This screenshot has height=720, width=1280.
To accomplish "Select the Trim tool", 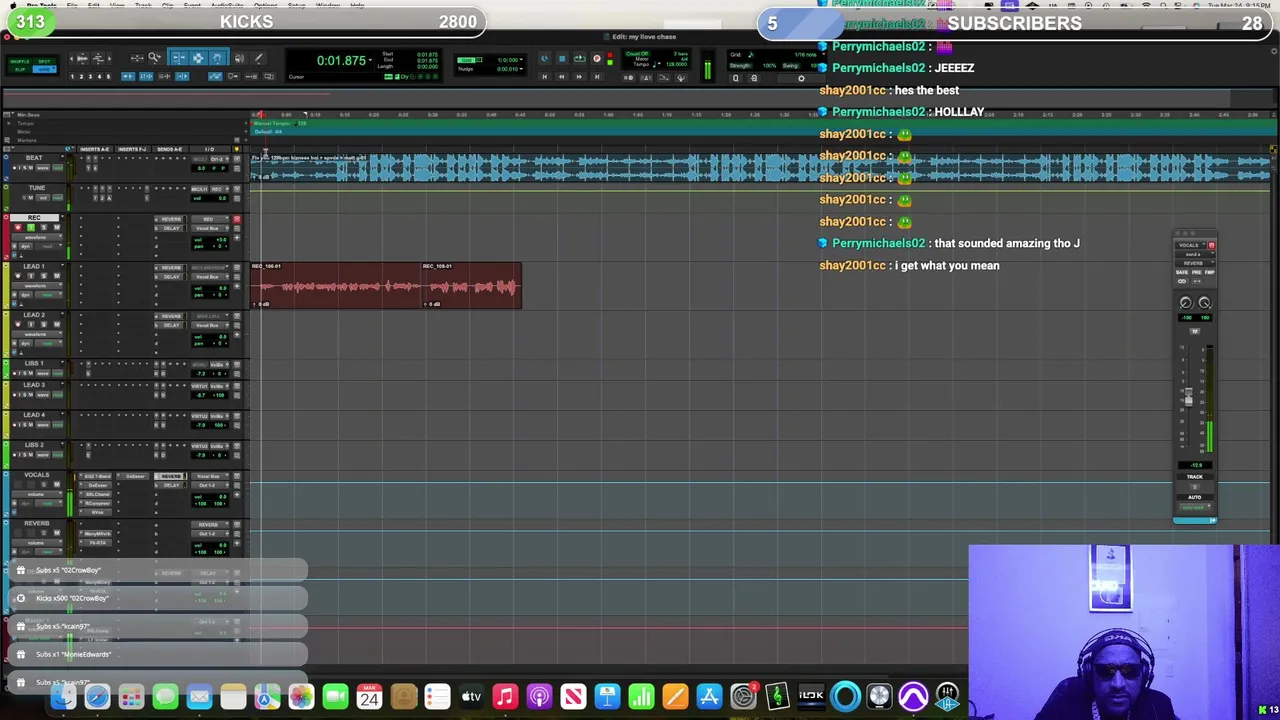I will [178, 58].
